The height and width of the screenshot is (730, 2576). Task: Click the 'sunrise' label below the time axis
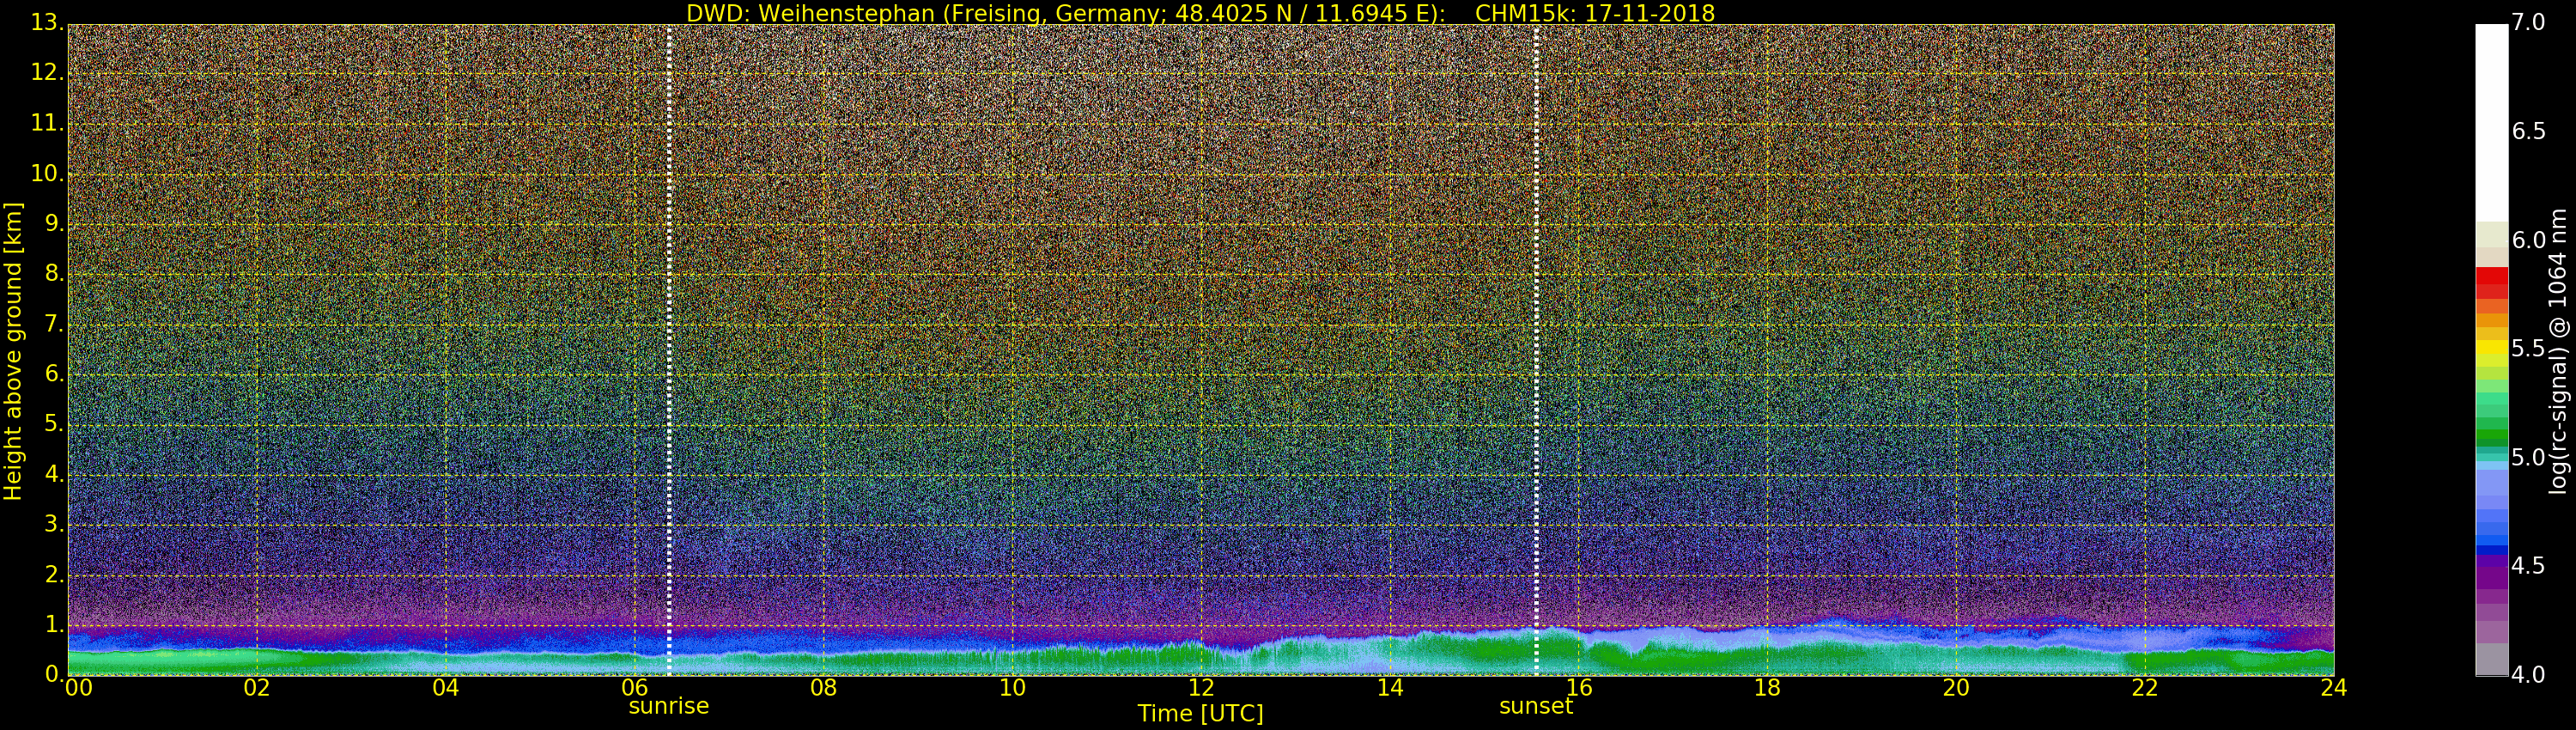(x=668, y=706)
